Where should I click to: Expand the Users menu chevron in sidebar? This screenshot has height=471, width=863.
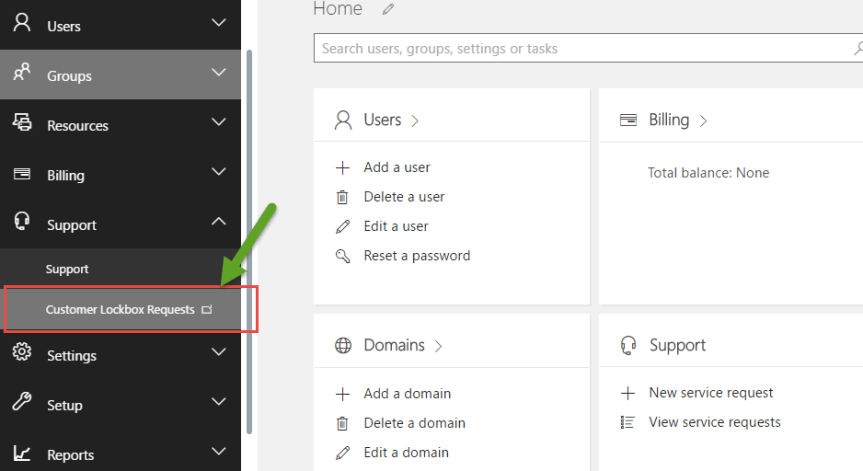[x=219, y=23]
